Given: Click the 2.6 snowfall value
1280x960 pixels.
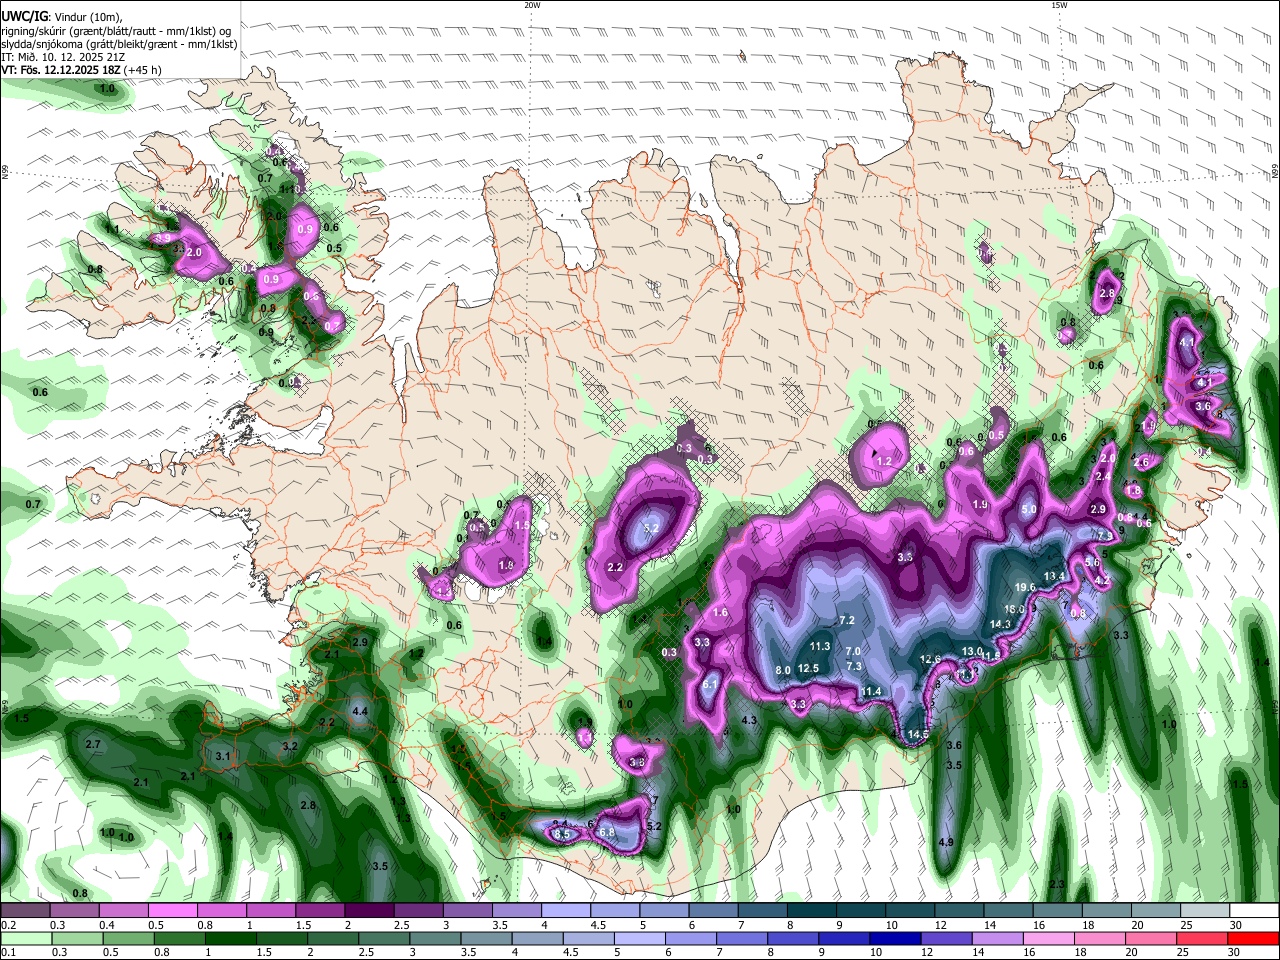Looking at the screenshot, I should pyautogui.click(x=1141, y=462).
